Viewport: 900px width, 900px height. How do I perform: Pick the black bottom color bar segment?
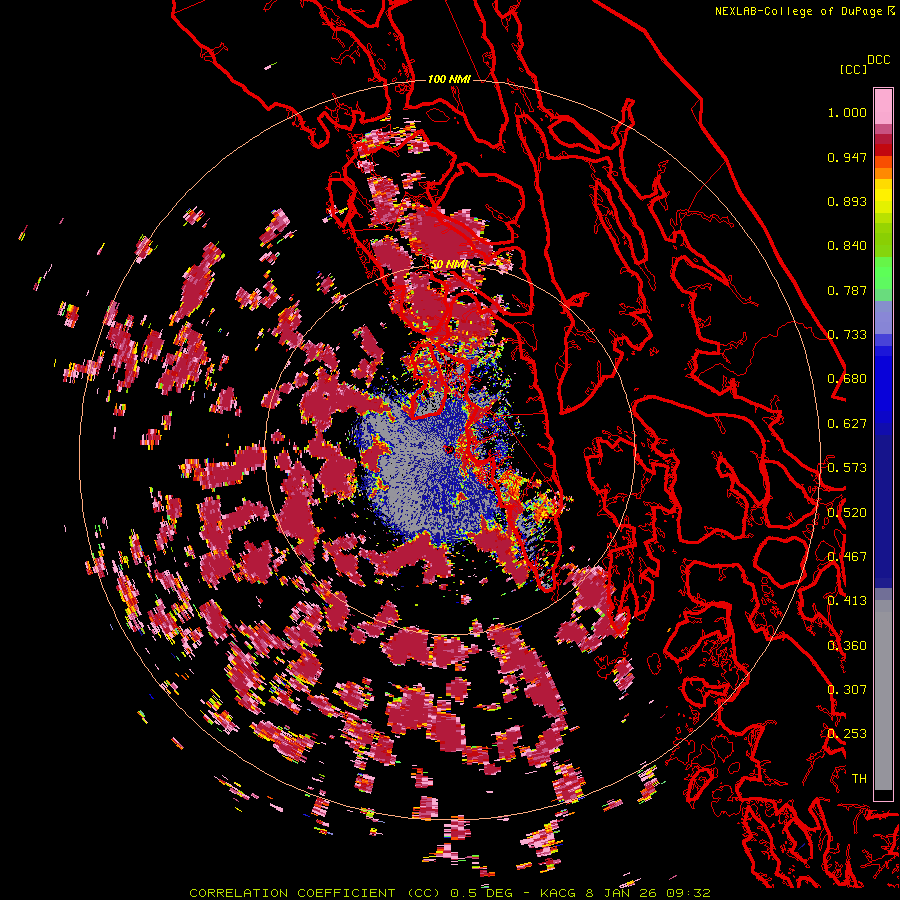(883, 795)
